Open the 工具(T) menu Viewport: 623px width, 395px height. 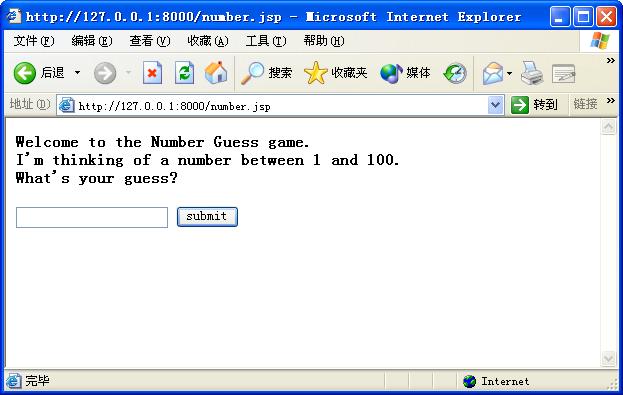pos(265,41)
